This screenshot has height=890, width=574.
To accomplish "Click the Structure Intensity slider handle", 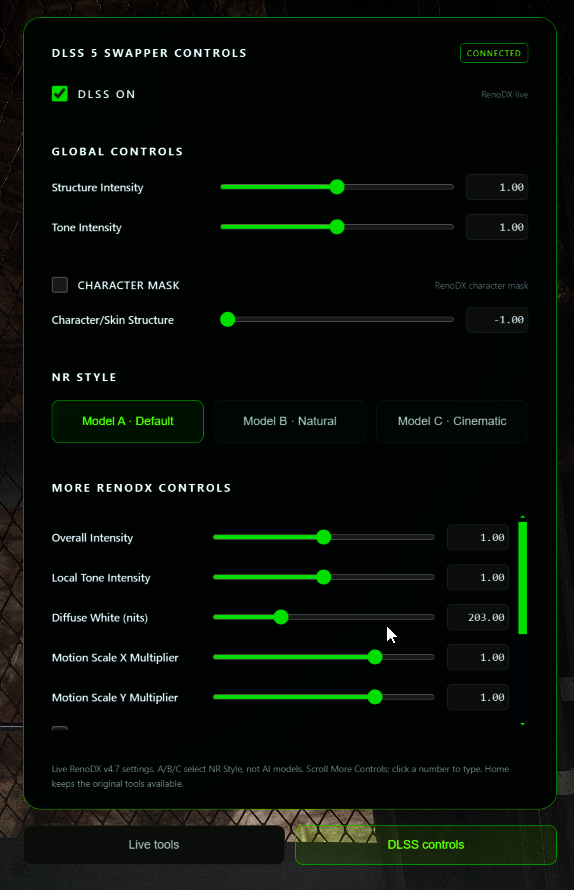I will [x=337, y=187].
